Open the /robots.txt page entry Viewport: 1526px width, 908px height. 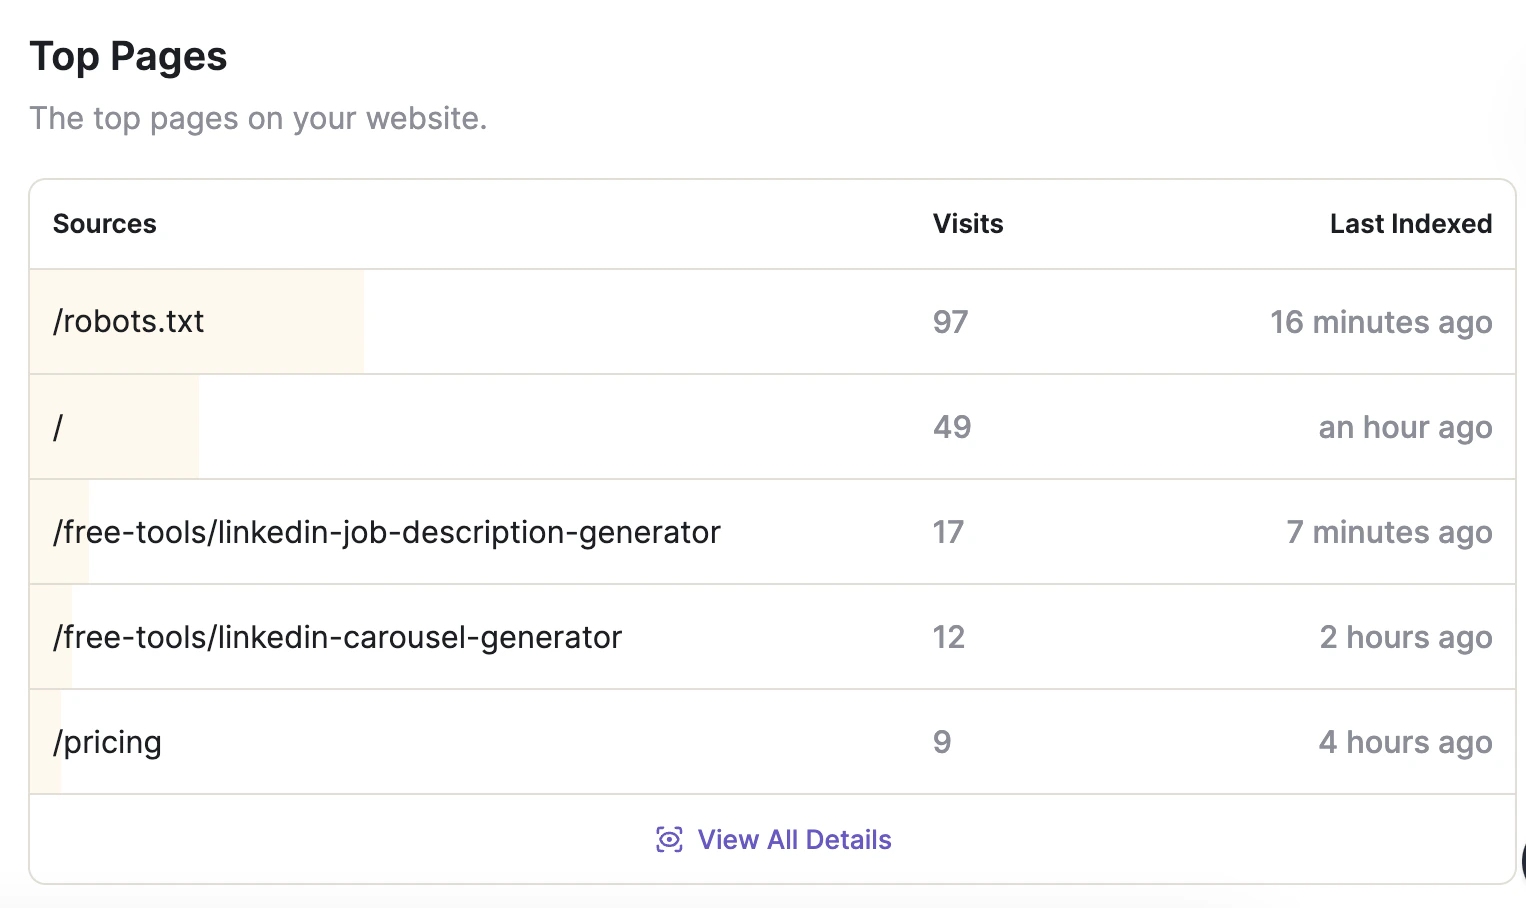(129, 321)
